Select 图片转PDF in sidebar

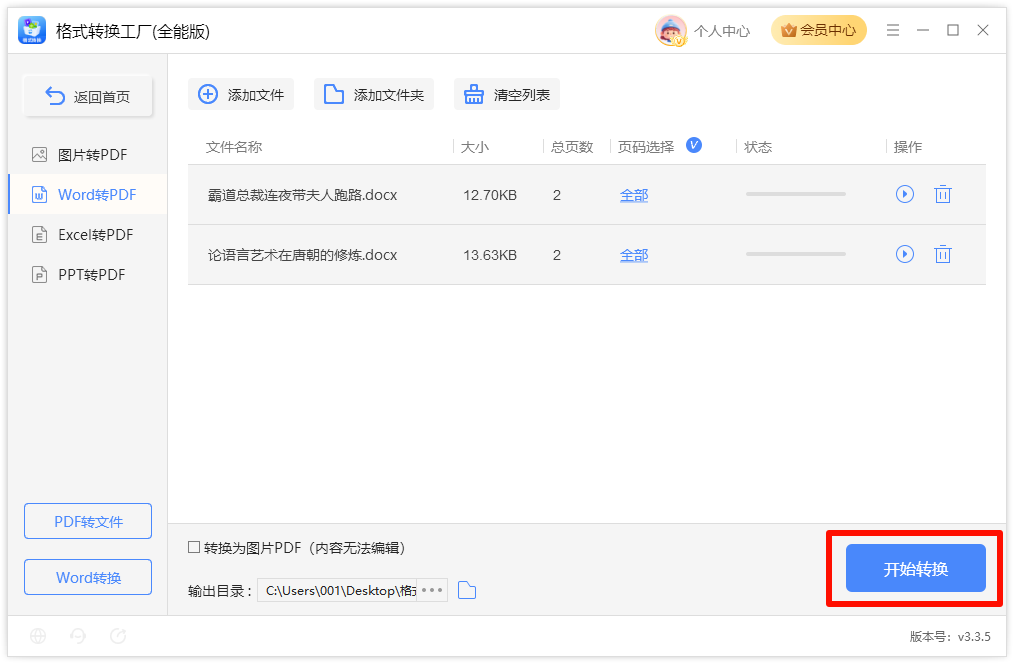click(x=88, y=155)
